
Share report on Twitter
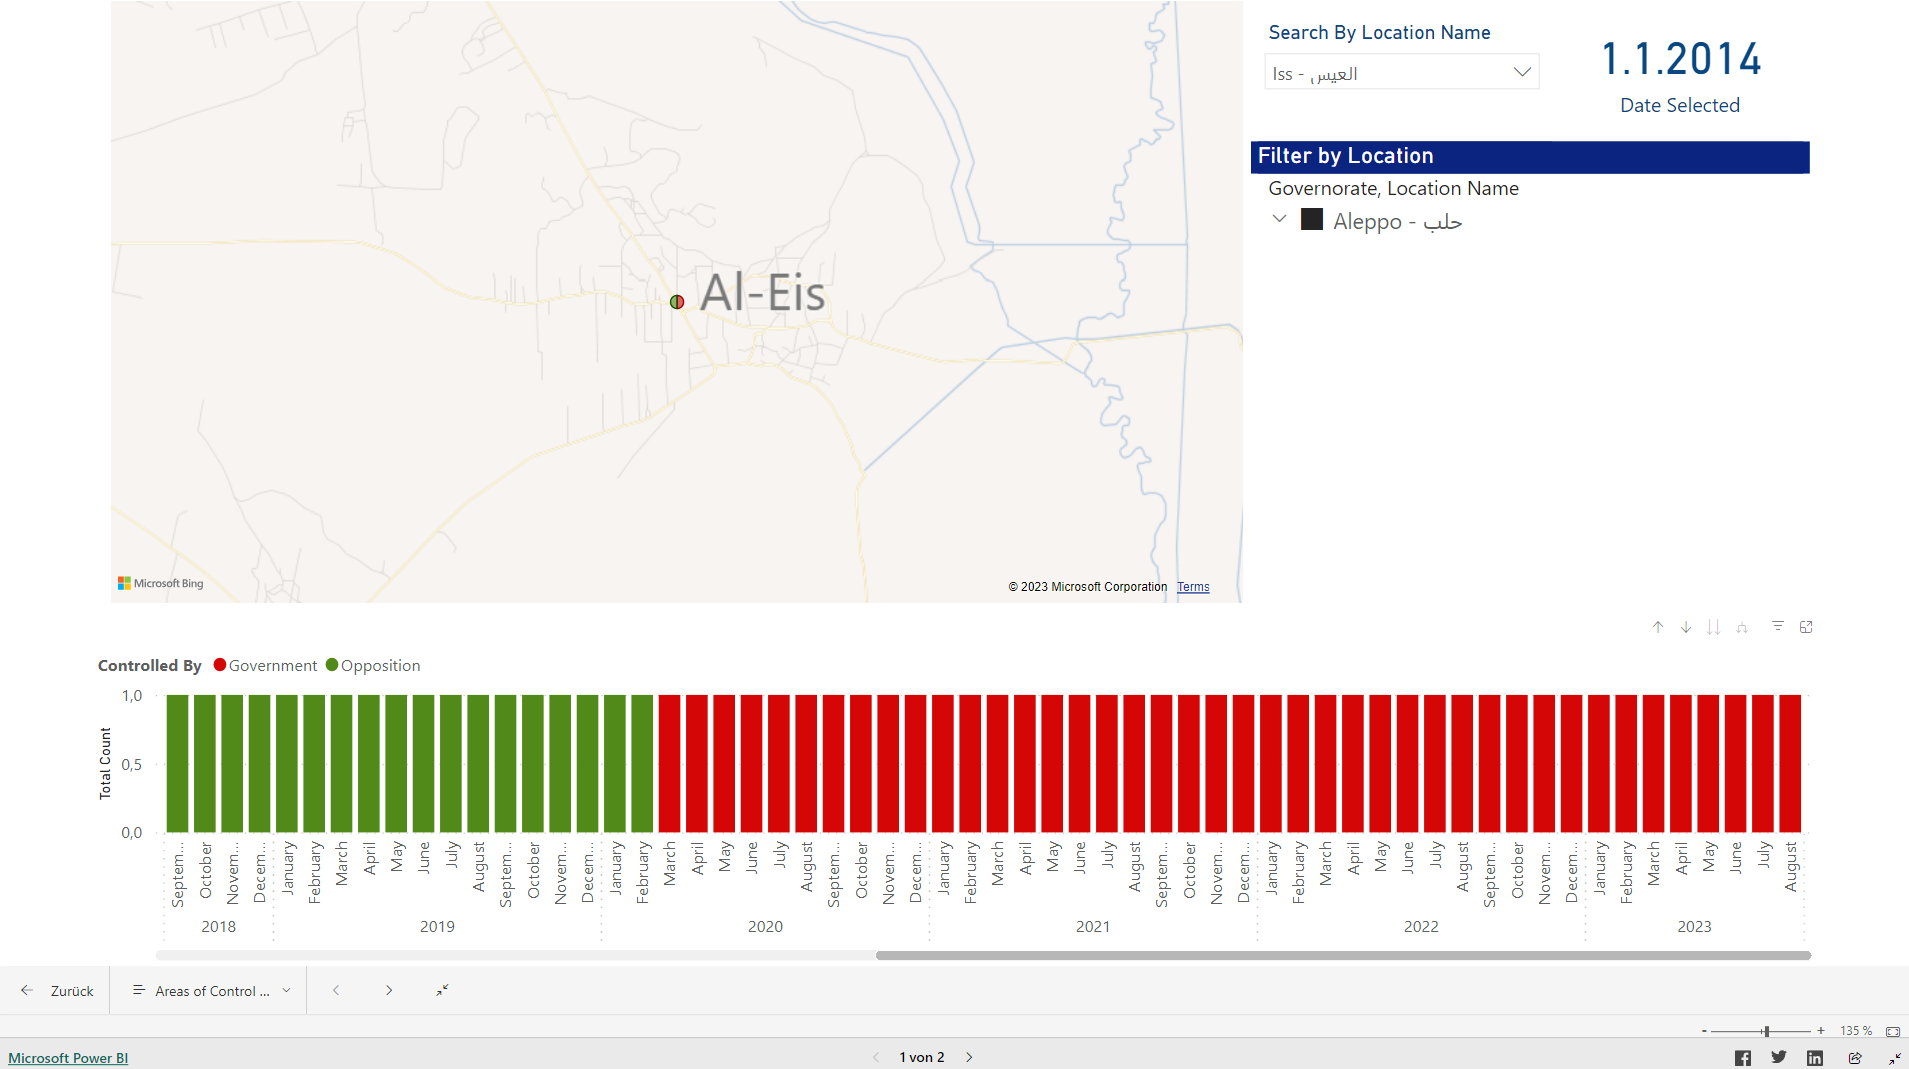[1779, 1057]
